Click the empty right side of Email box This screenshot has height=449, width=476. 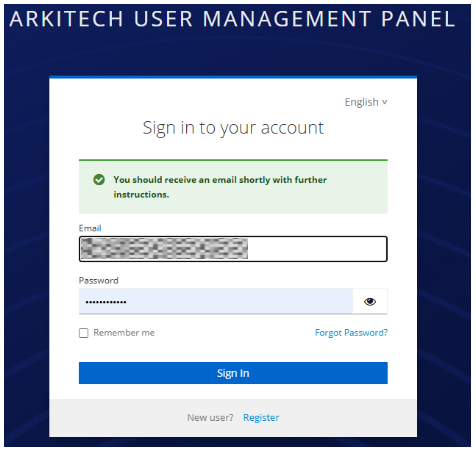tap(317, 249)
